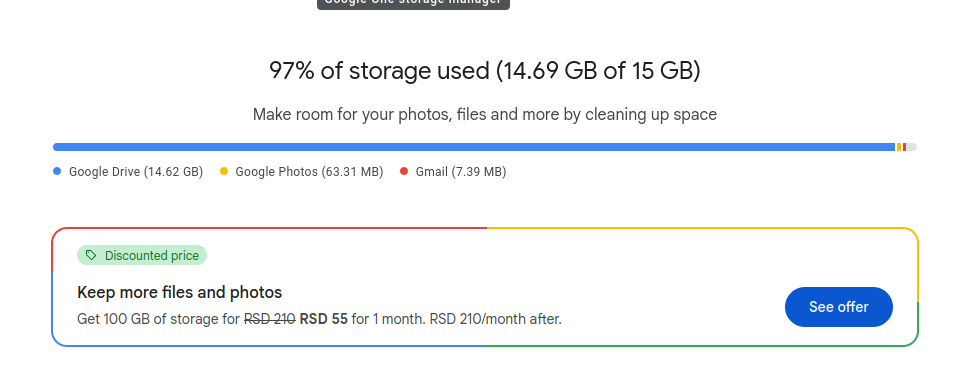The width and height of the screenshot is (971, 385).
Task: Open the Google Drive (14.62 GB) legend label
Action: tap(136, 172)
